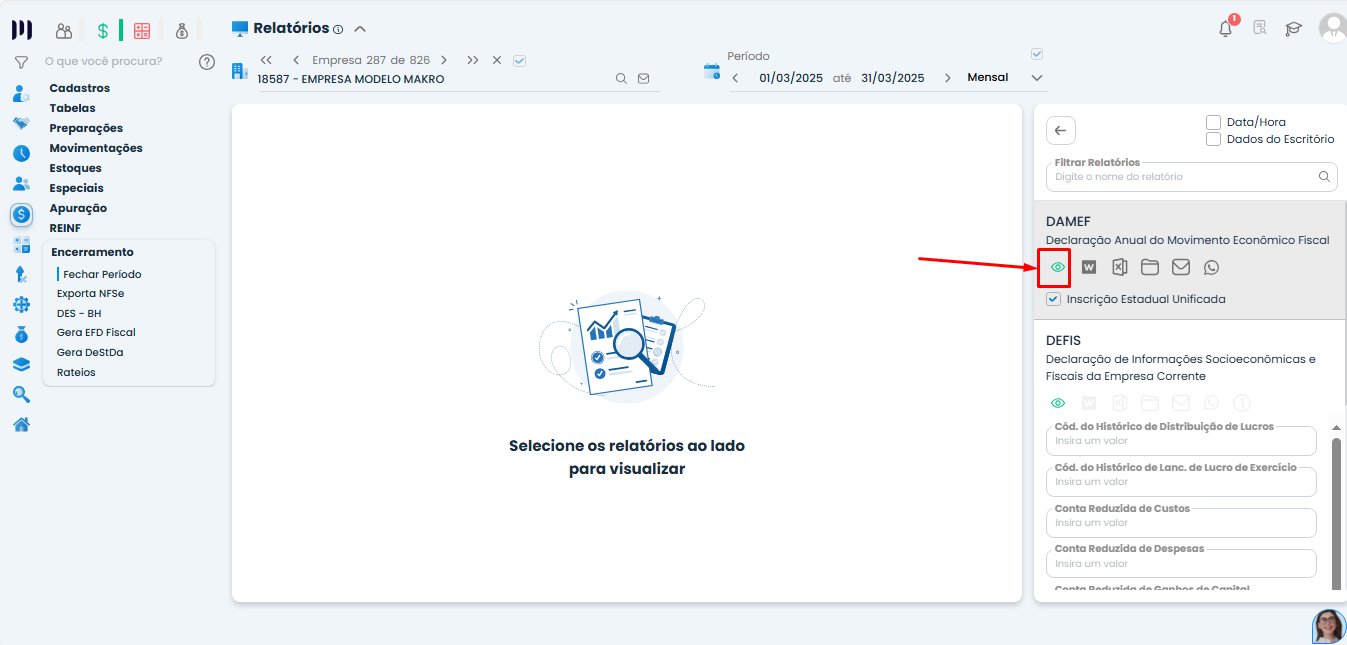This screenshot has width=1347, height=645.
Task: Toggle the checkbox above the Período field
Action: [x=1037, y=54]
